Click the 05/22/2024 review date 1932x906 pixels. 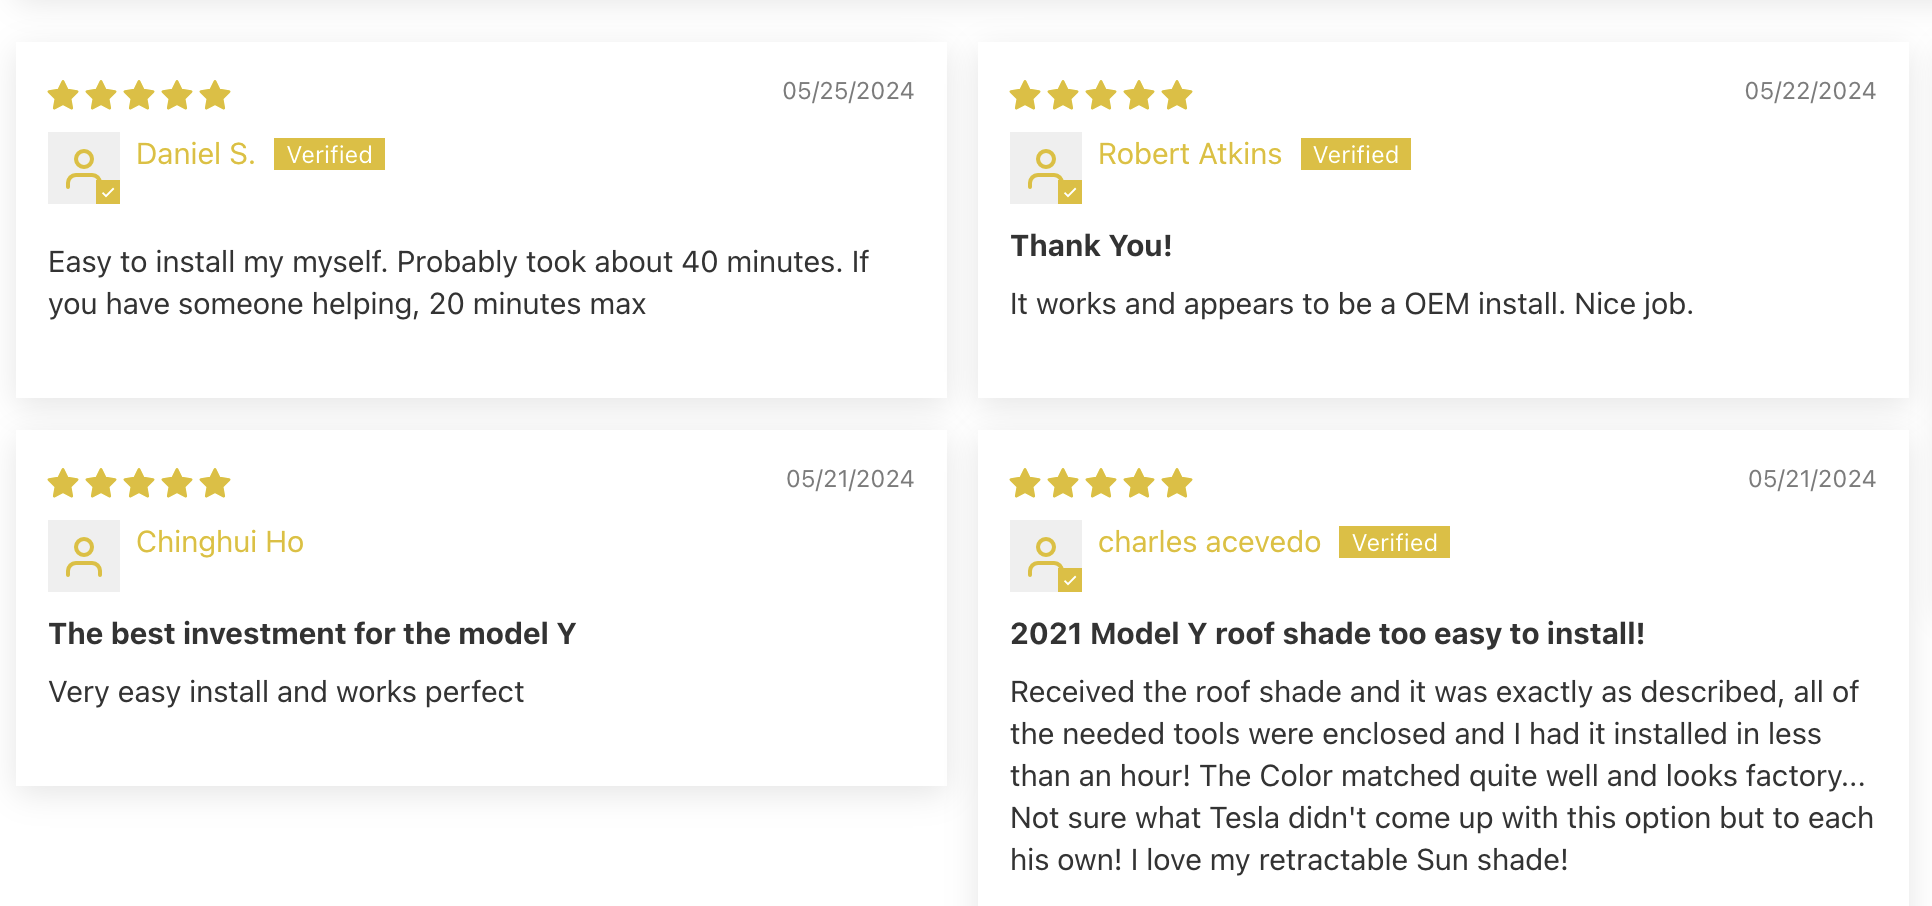1810,91
